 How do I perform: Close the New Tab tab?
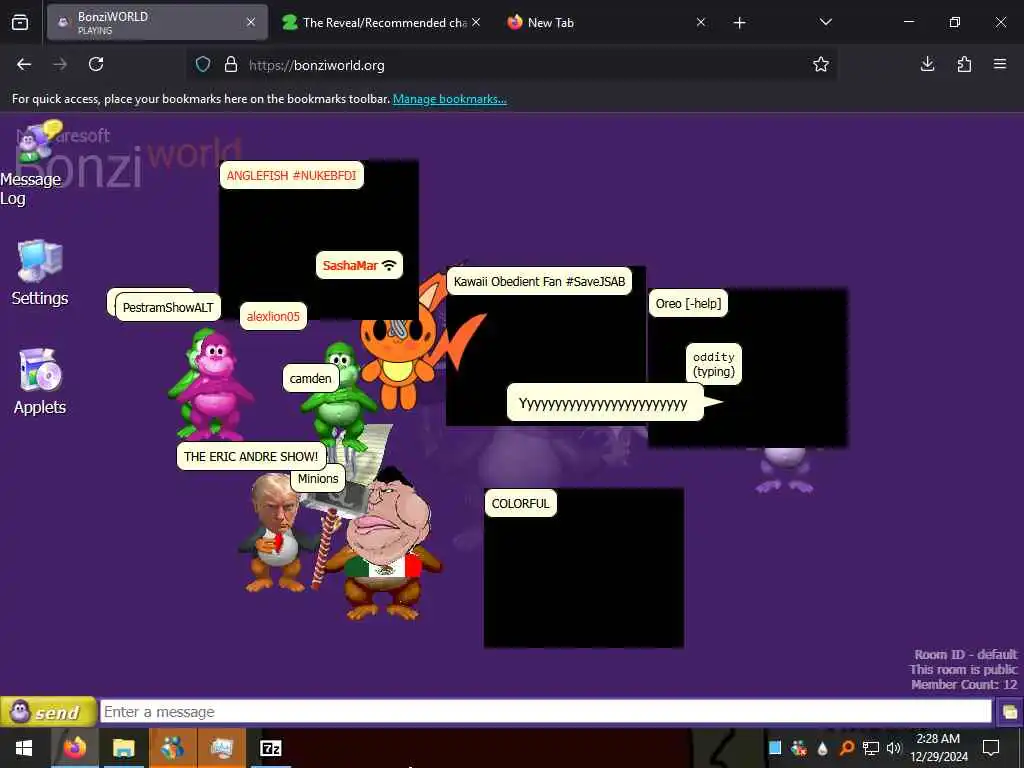click(x=701, y=23)
